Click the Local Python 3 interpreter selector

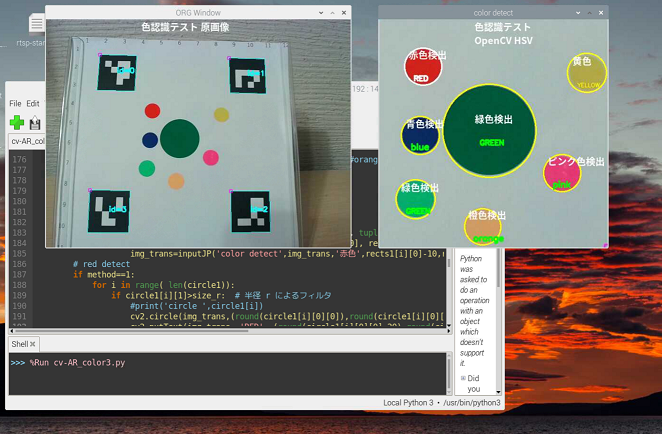(x=442, y=403)
